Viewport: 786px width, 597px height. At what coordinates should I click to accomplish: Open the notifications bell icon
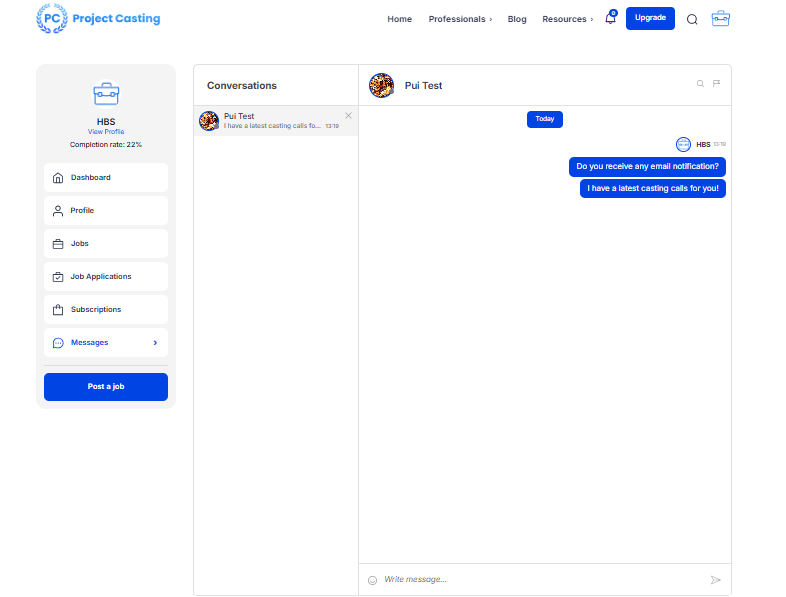coord(610,19)
